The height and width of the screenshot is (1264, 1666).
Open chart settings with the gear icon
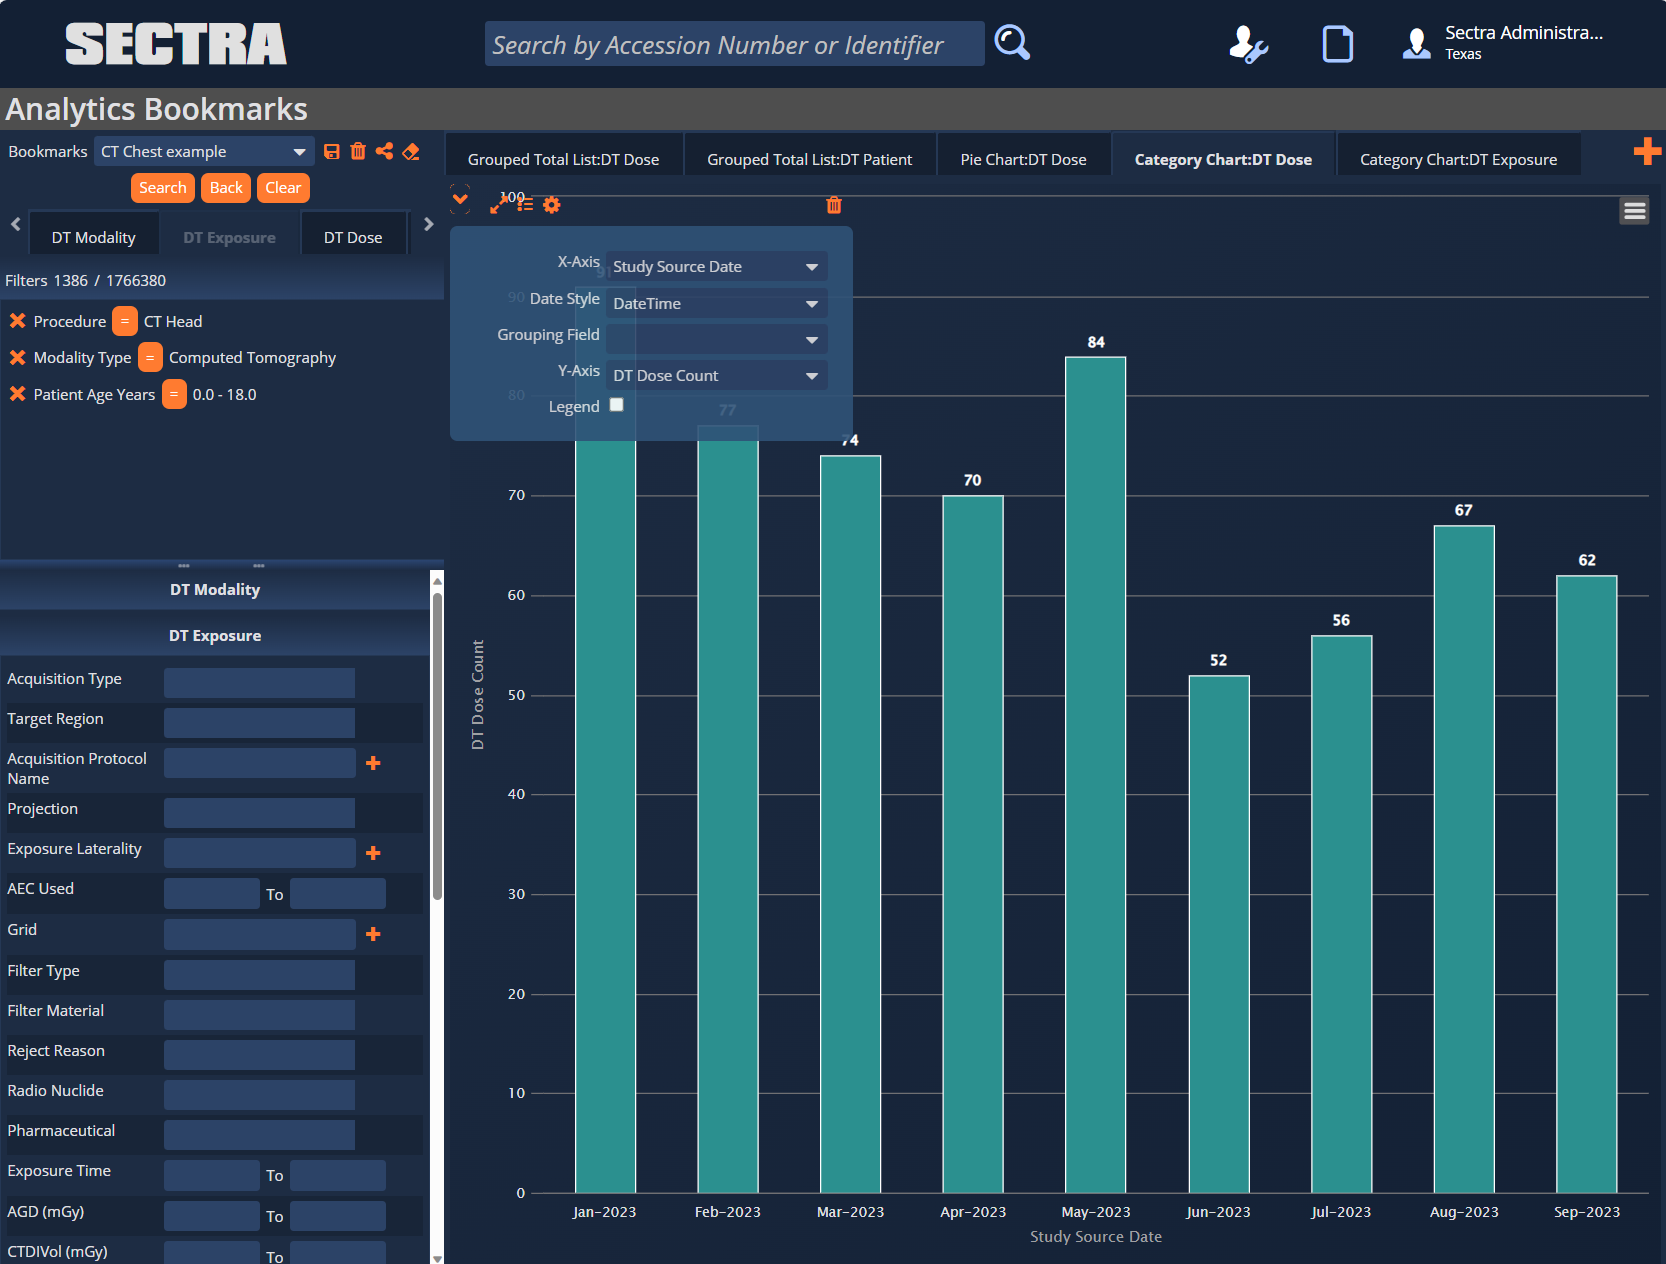click(552, 205)
